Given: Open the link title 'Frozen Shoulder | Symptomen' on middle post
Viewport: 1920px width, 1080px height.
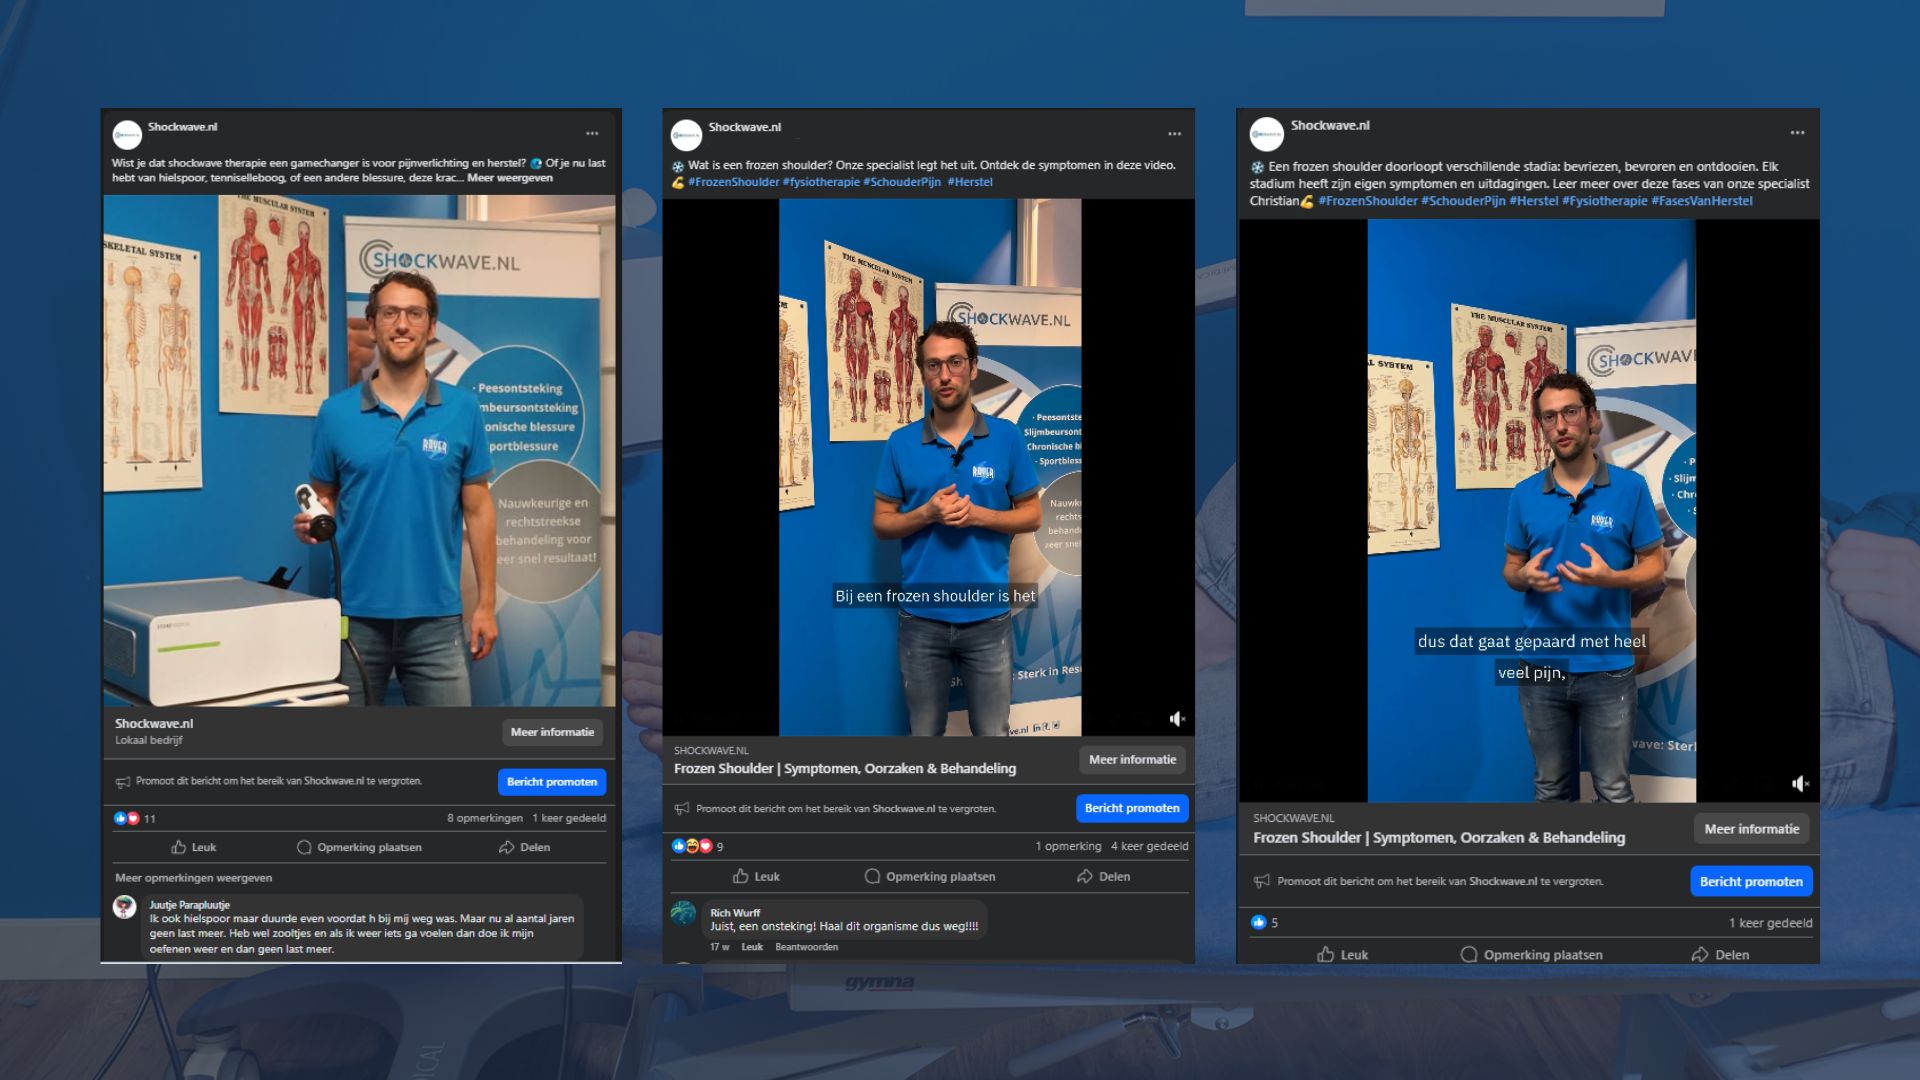Looking at the screenshot, I should pos(844,769).
